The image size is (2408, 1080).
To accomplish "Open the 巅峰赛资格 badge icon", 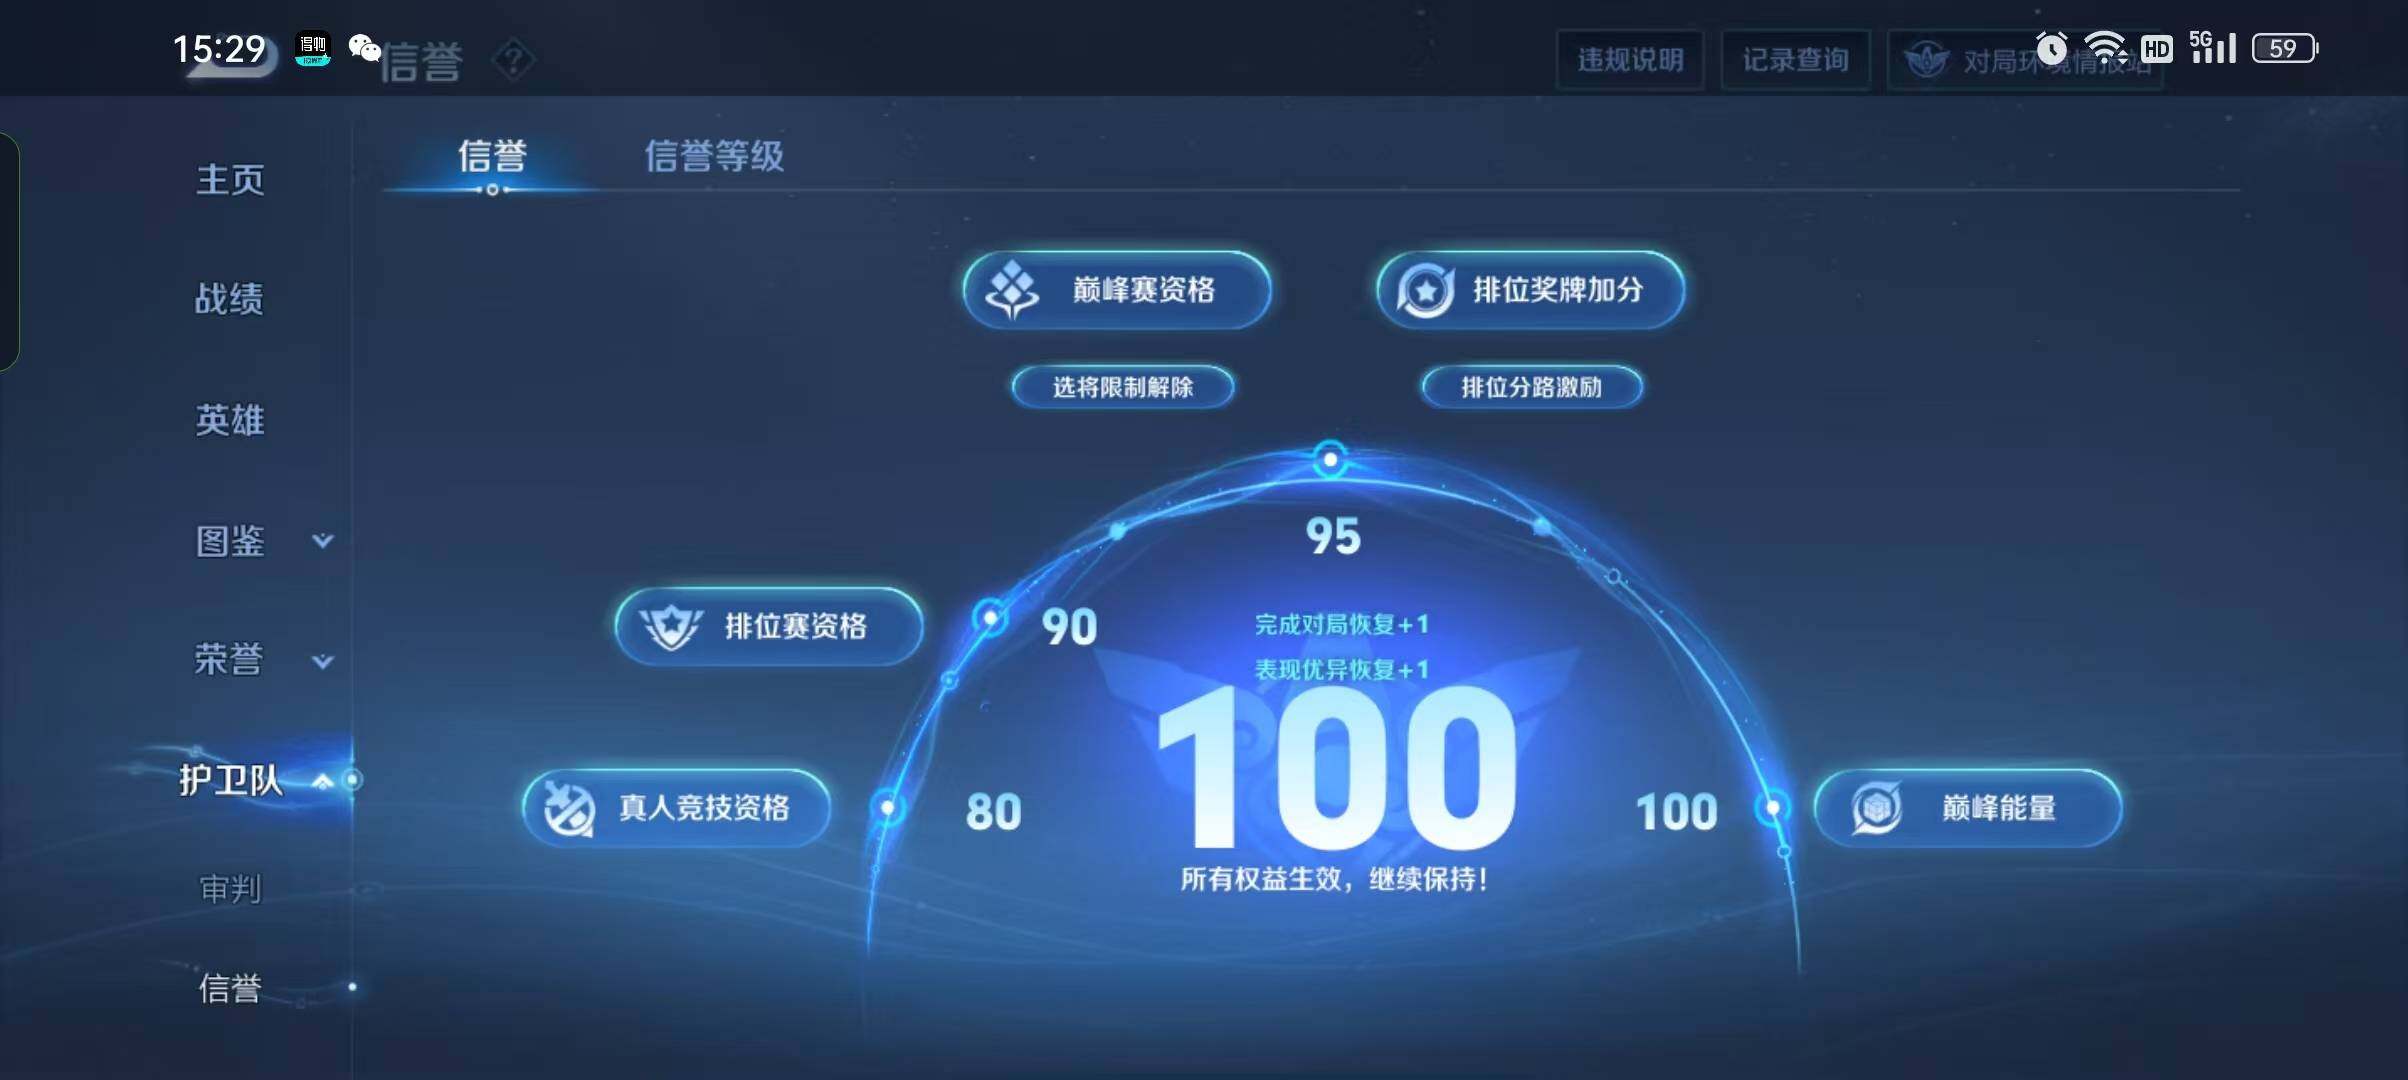I will pyautogui.click(x=1012, y=290).
